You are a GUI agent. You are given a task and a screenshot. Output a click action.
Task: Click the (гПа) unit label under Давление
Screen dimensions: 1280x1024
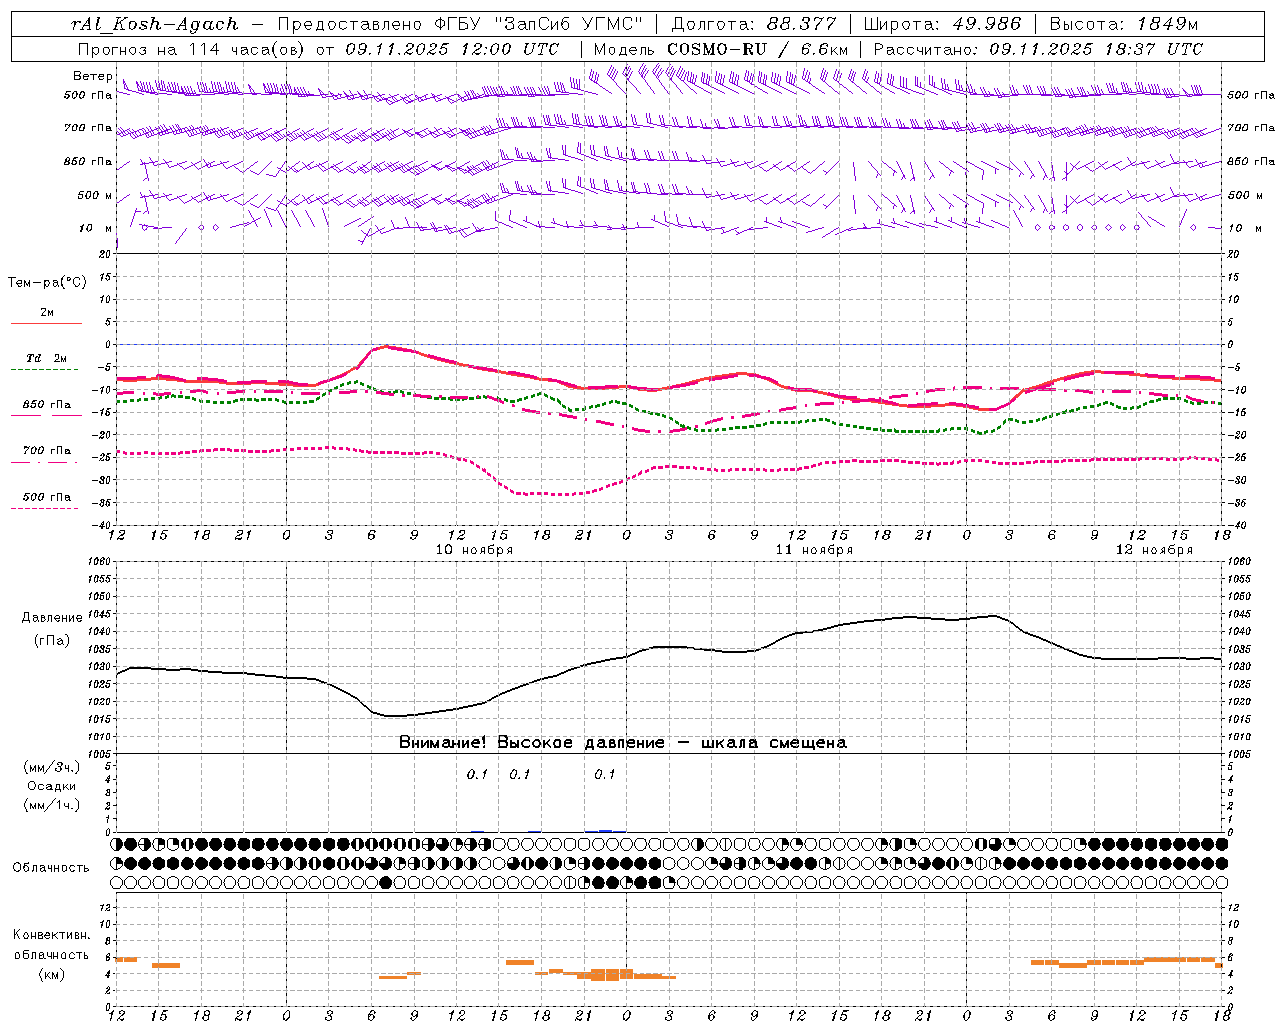[52, 641]
